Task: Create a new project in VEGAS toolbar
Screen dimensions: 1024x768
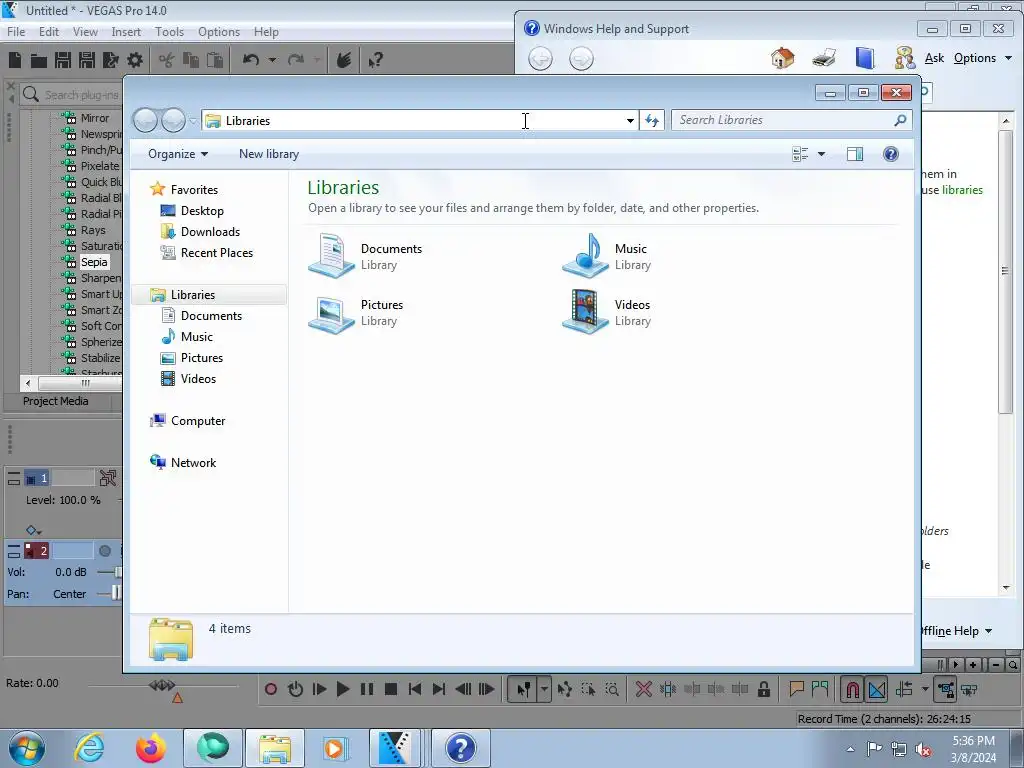Action: pyautogui.click(x=15, y=60)
